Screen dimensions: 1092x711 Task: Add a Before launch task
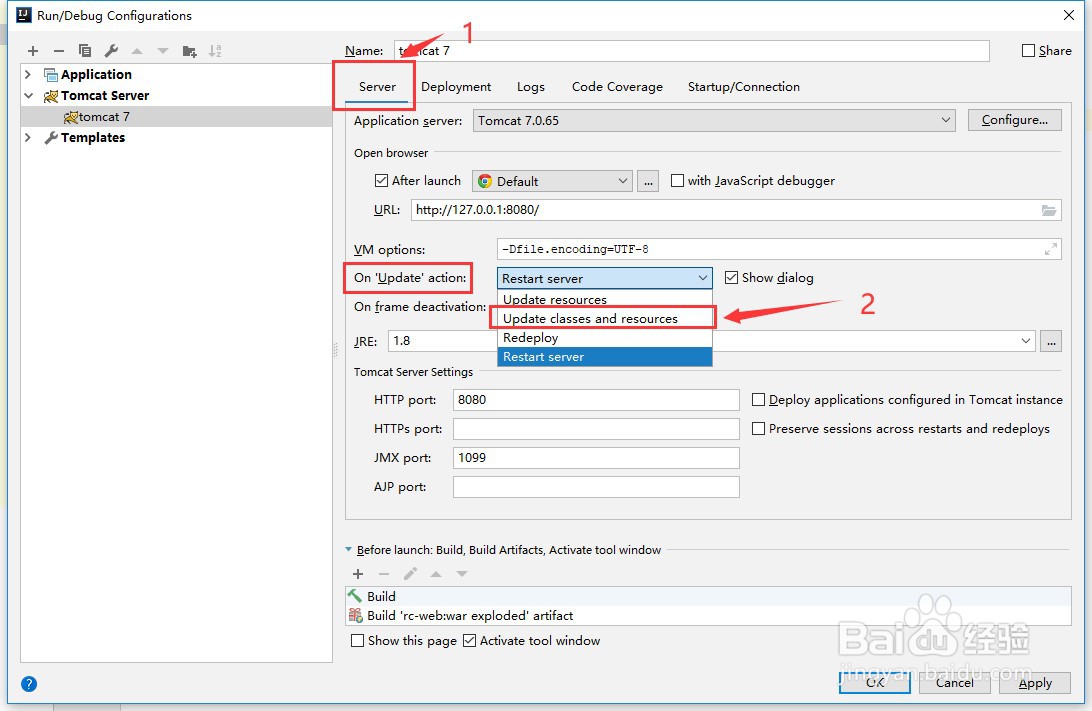pyautogui.click(x=358, y=574)
